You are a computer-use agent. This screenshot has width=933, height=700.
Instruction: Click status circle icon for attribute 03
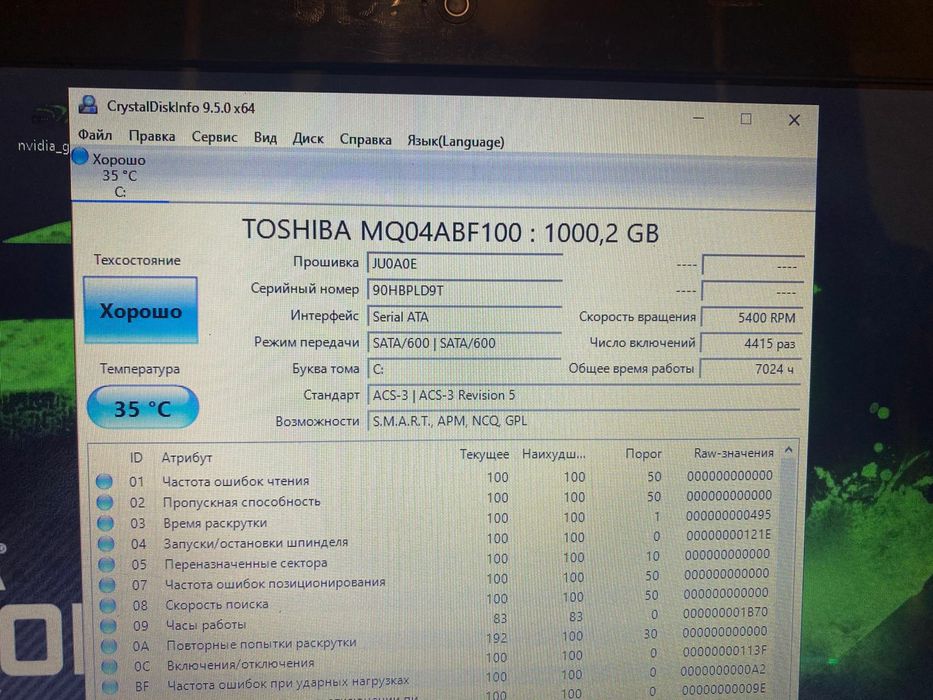coord(105,523)
